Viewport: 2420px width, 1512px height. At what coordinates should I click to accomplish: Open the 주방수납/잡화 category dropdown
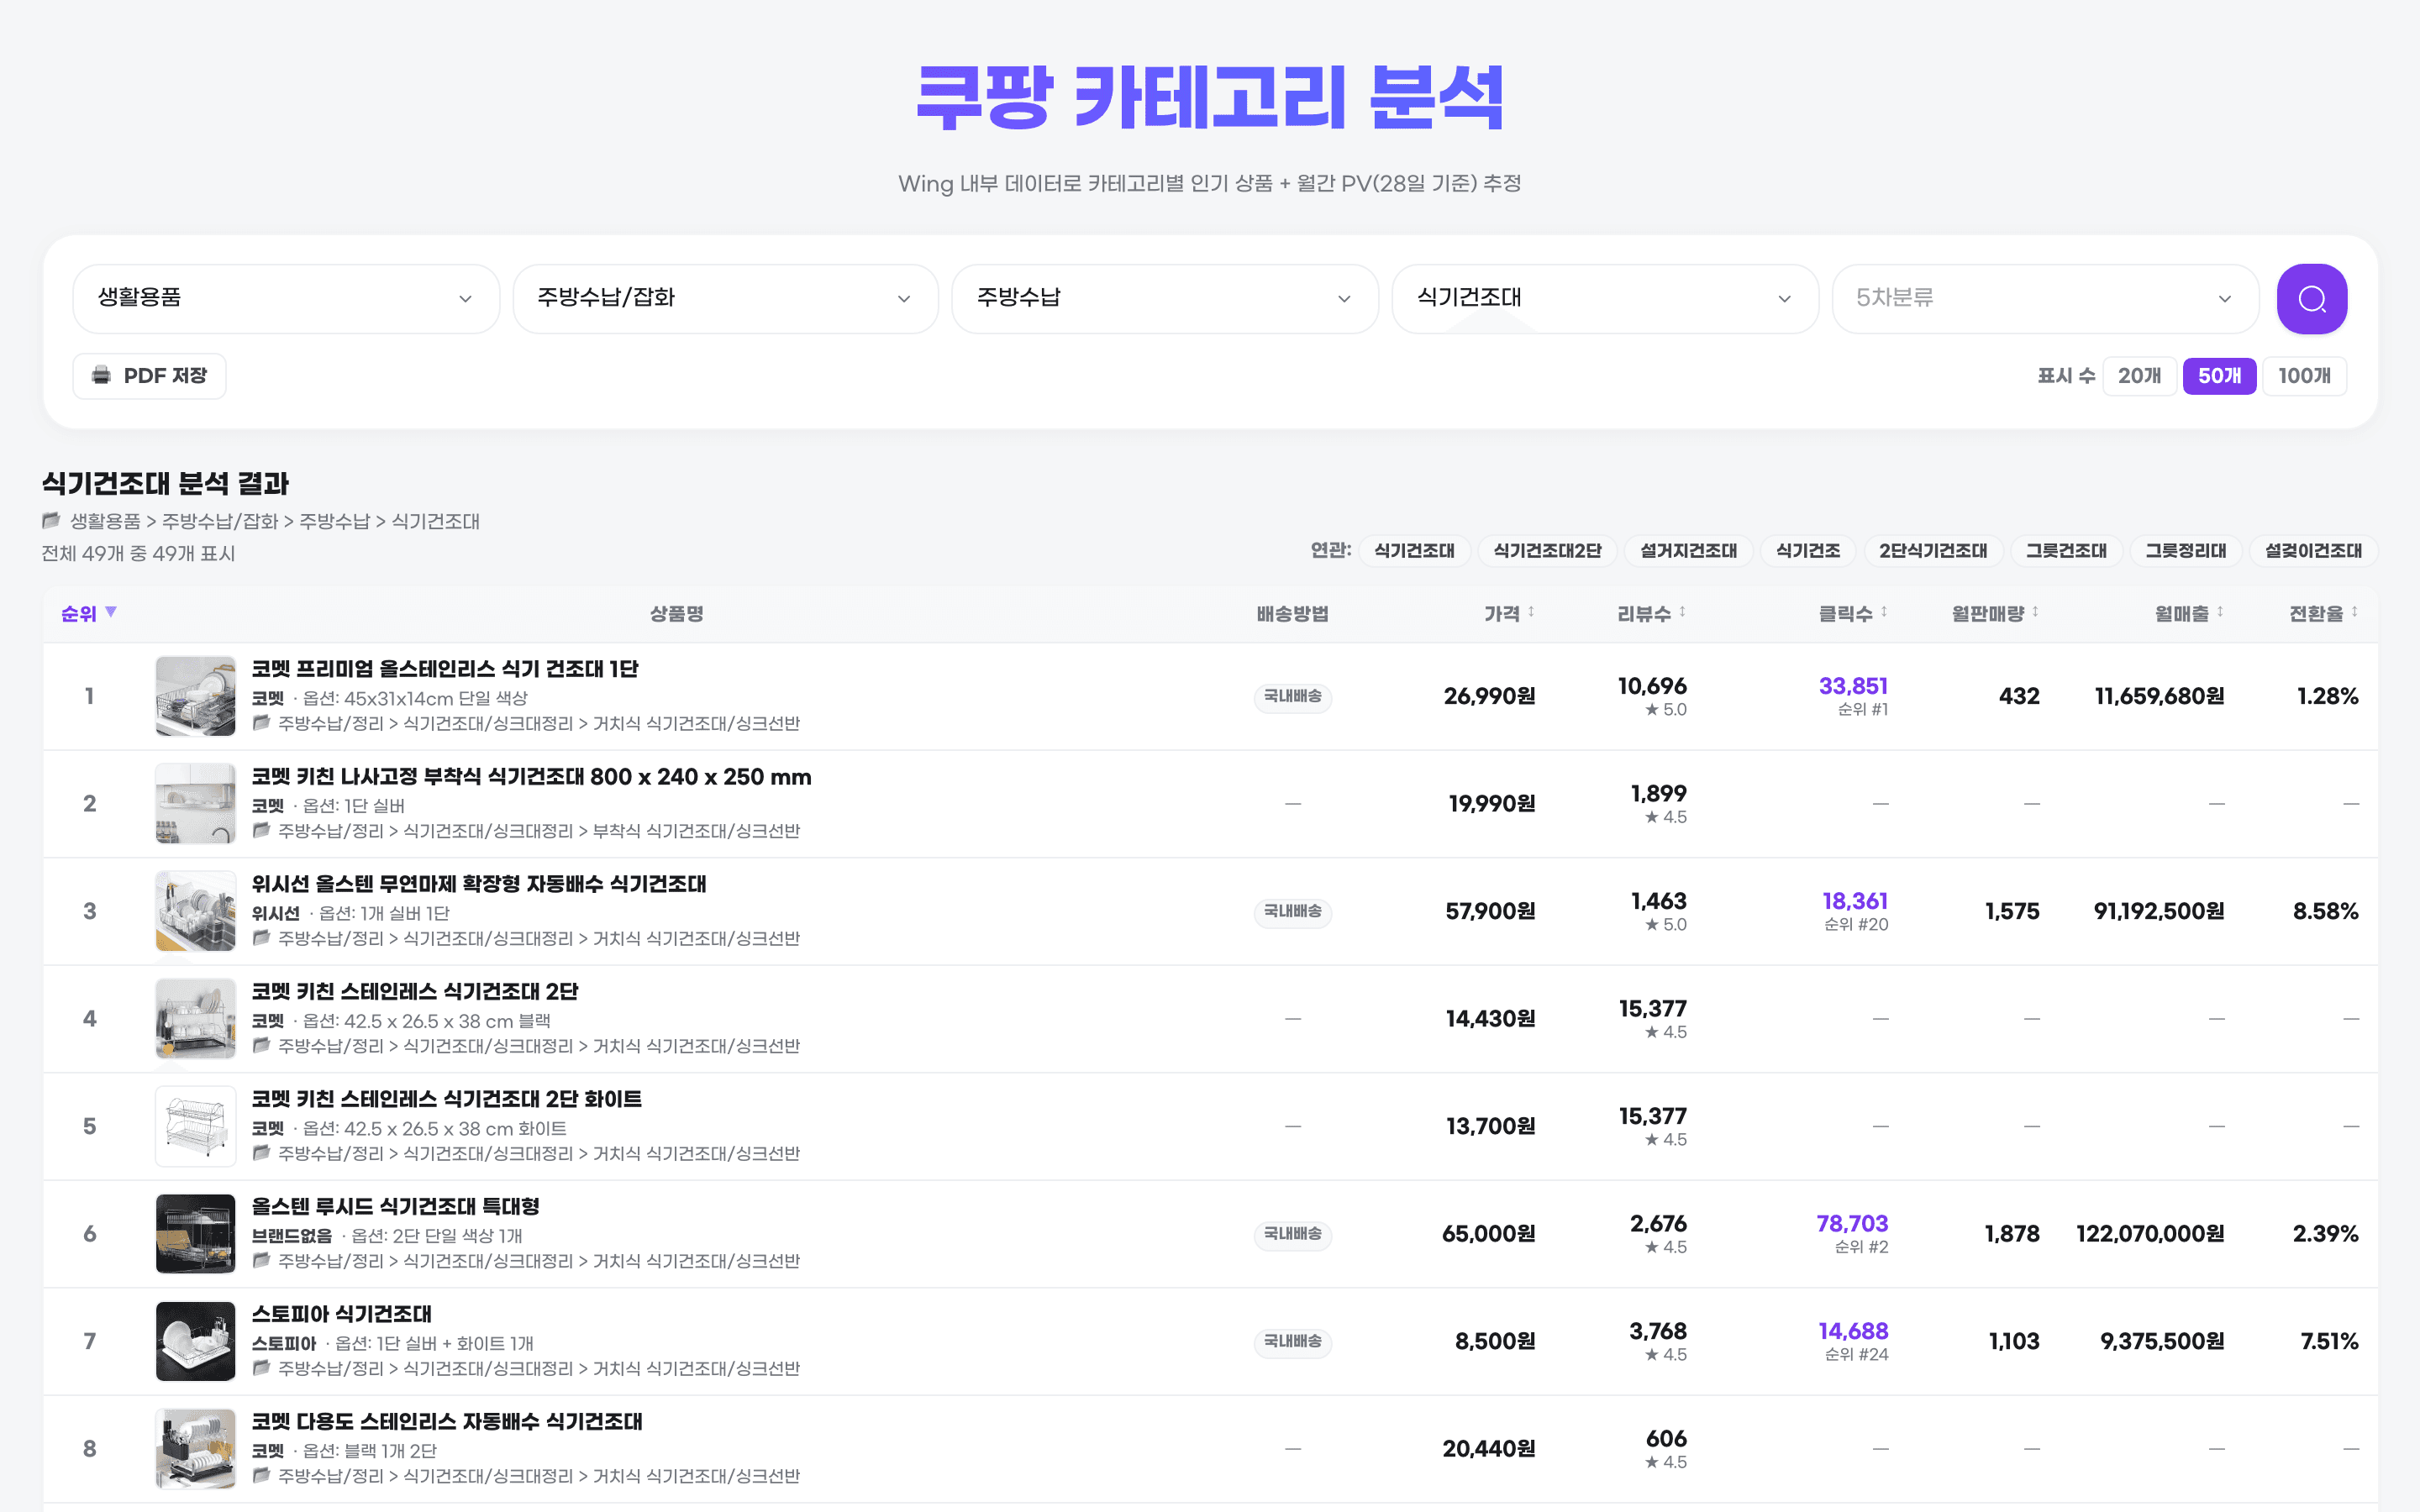click(725, 298)
